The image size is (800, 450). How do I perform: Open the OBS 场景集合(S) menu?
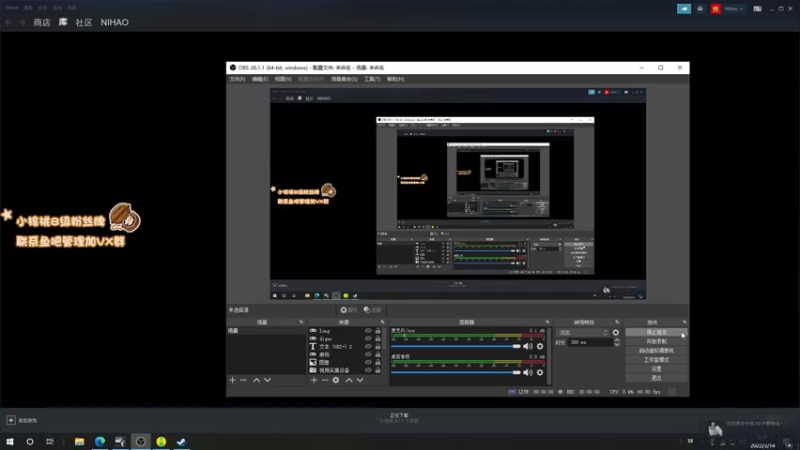[x=344, y=79]
